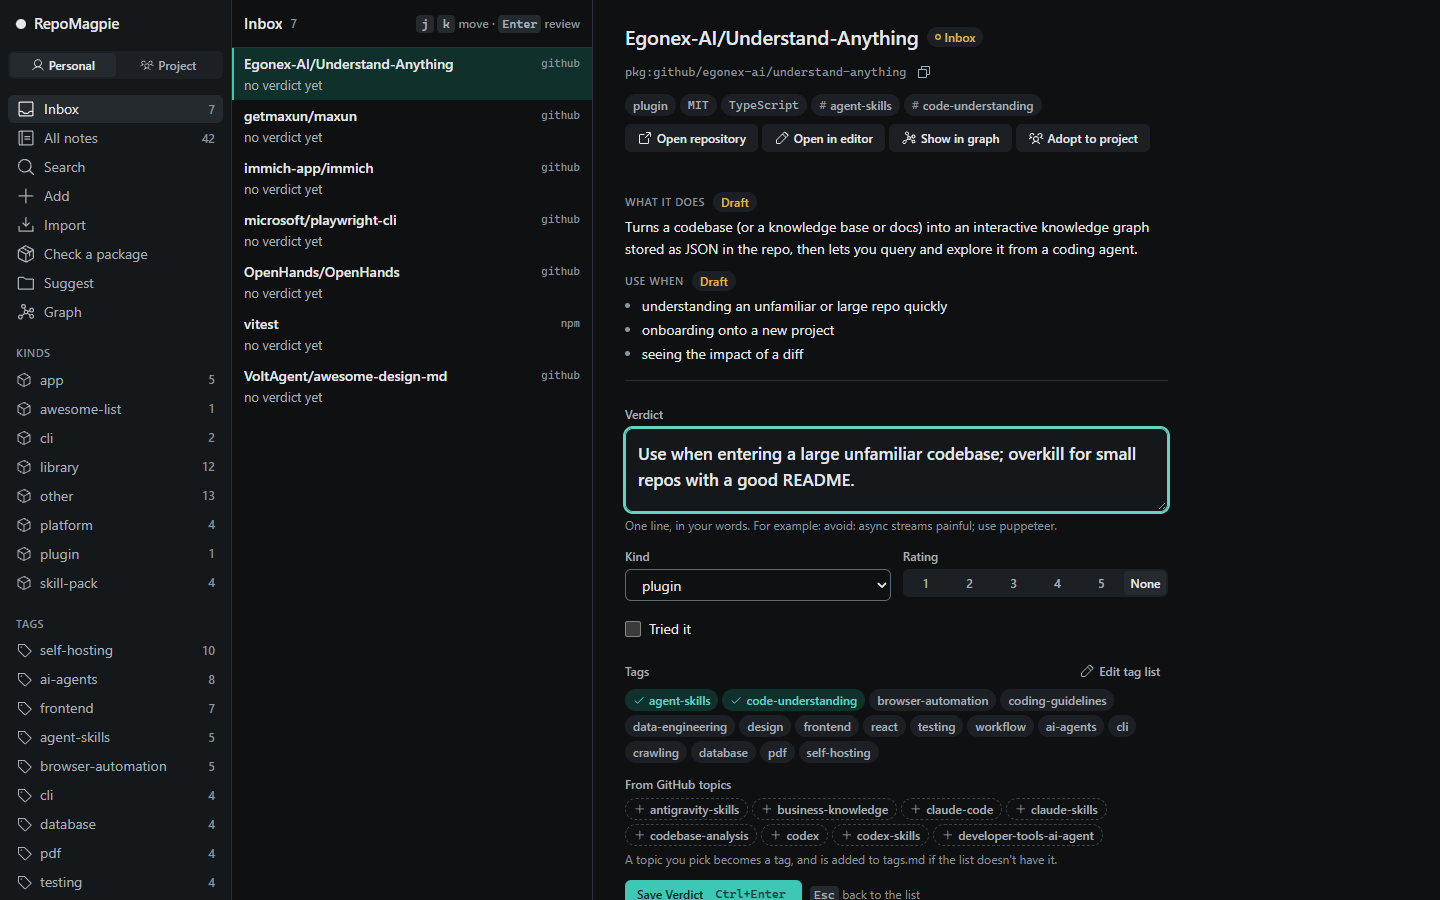Switch to the Project tab
The image size is (1440, 900).
(x=168, y=65)
